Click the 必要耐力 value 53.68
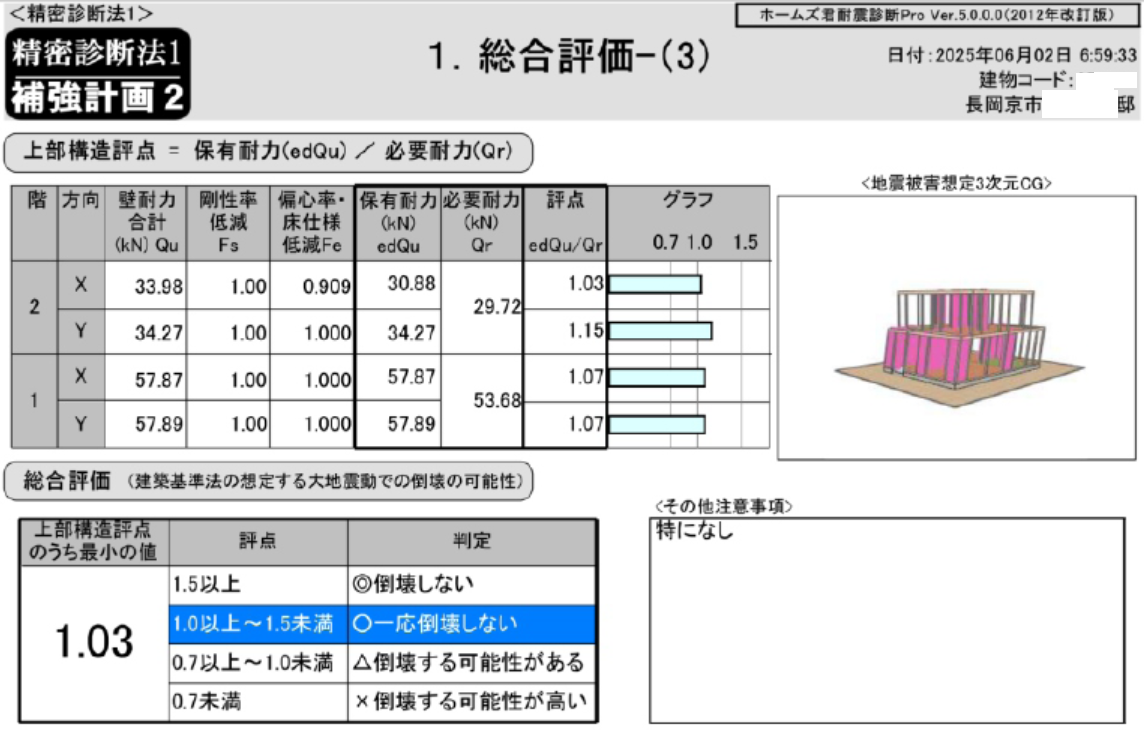The image size is (1144, 730). pyautogui.click(x=482, y=401)
